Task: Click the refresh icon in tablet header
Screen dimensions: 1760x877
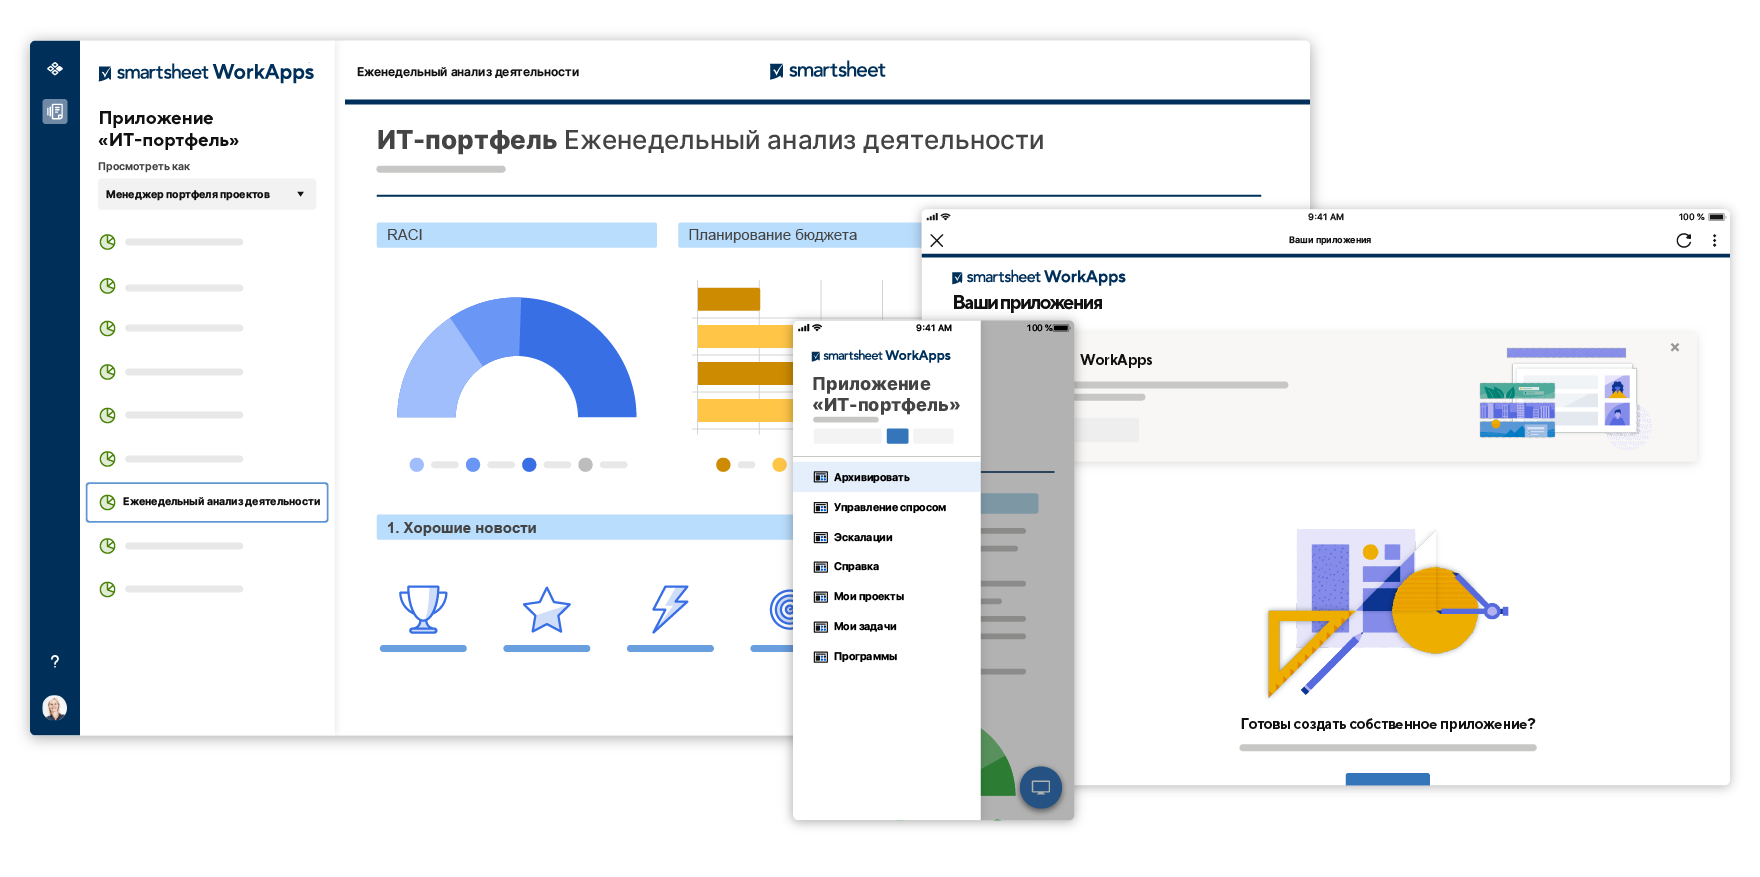Action: 1684,240
